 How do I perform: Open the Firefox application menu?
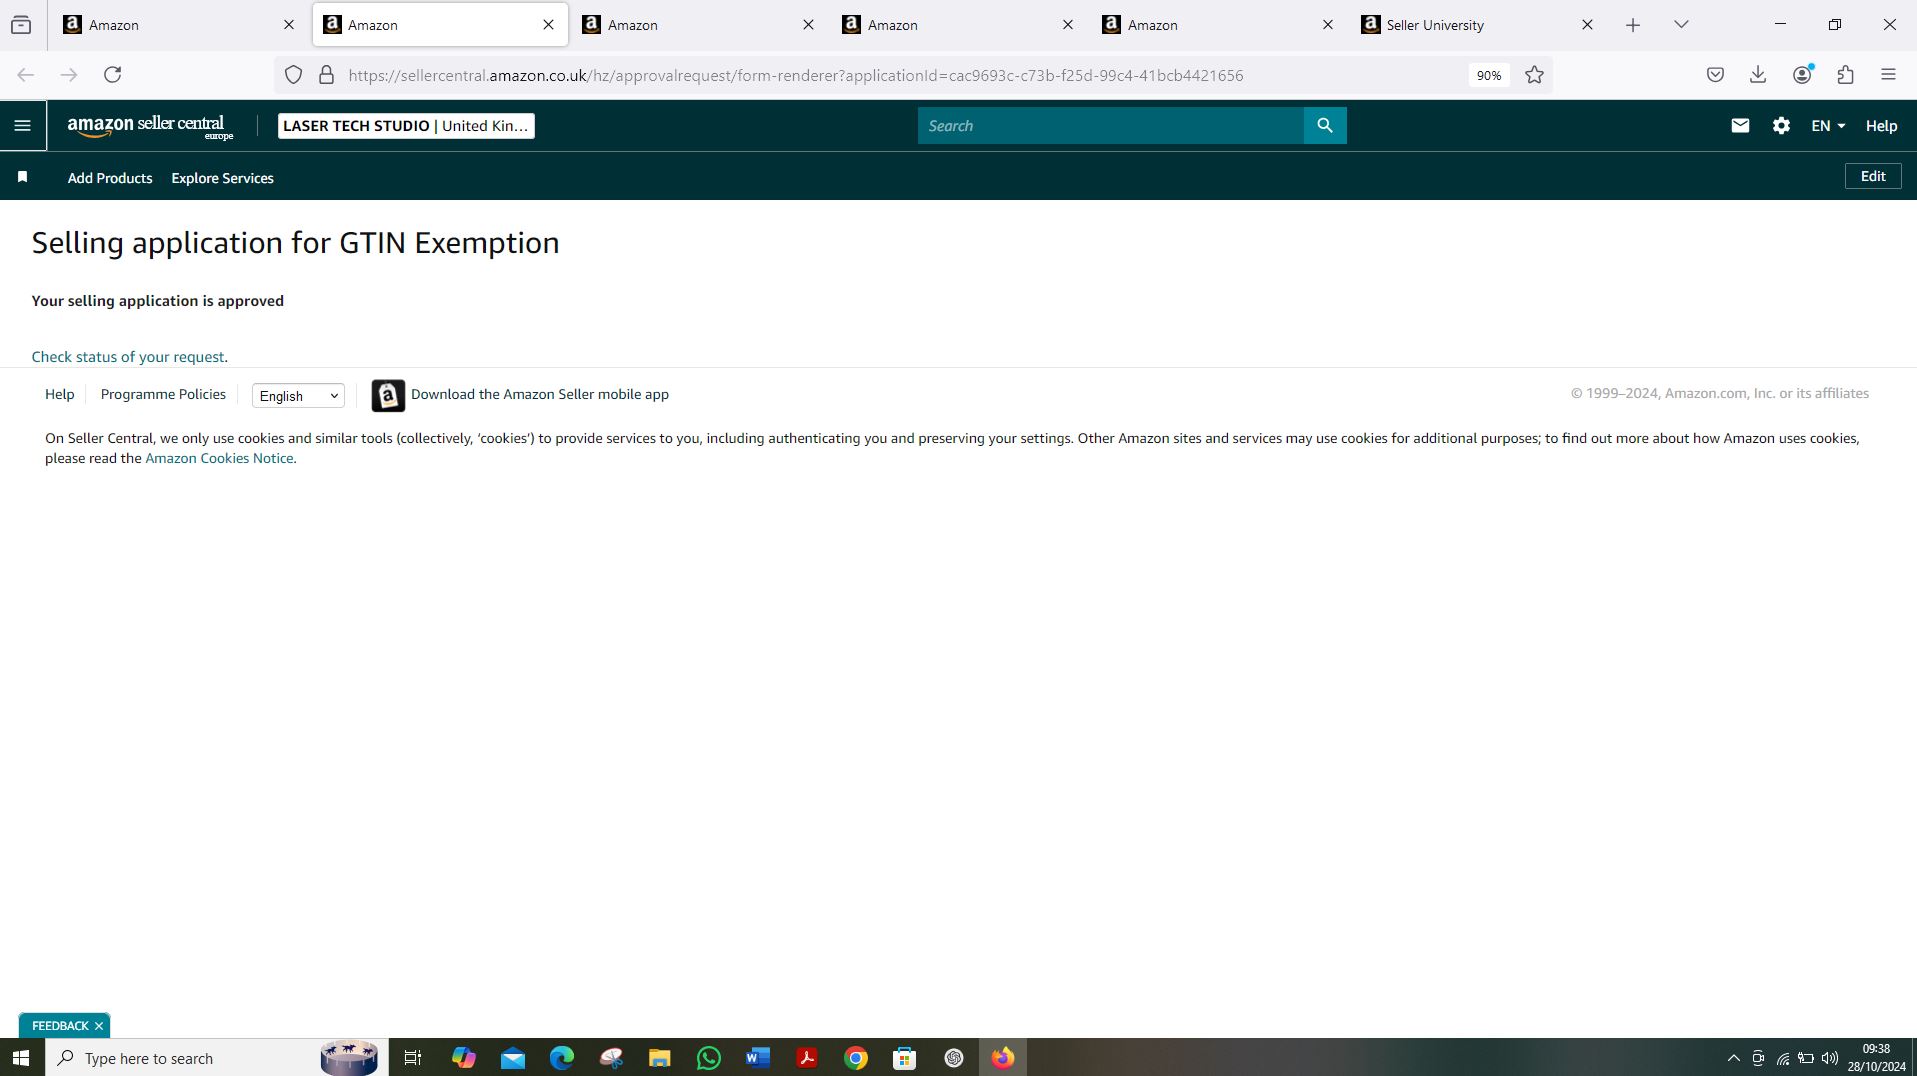(1888, 75)
